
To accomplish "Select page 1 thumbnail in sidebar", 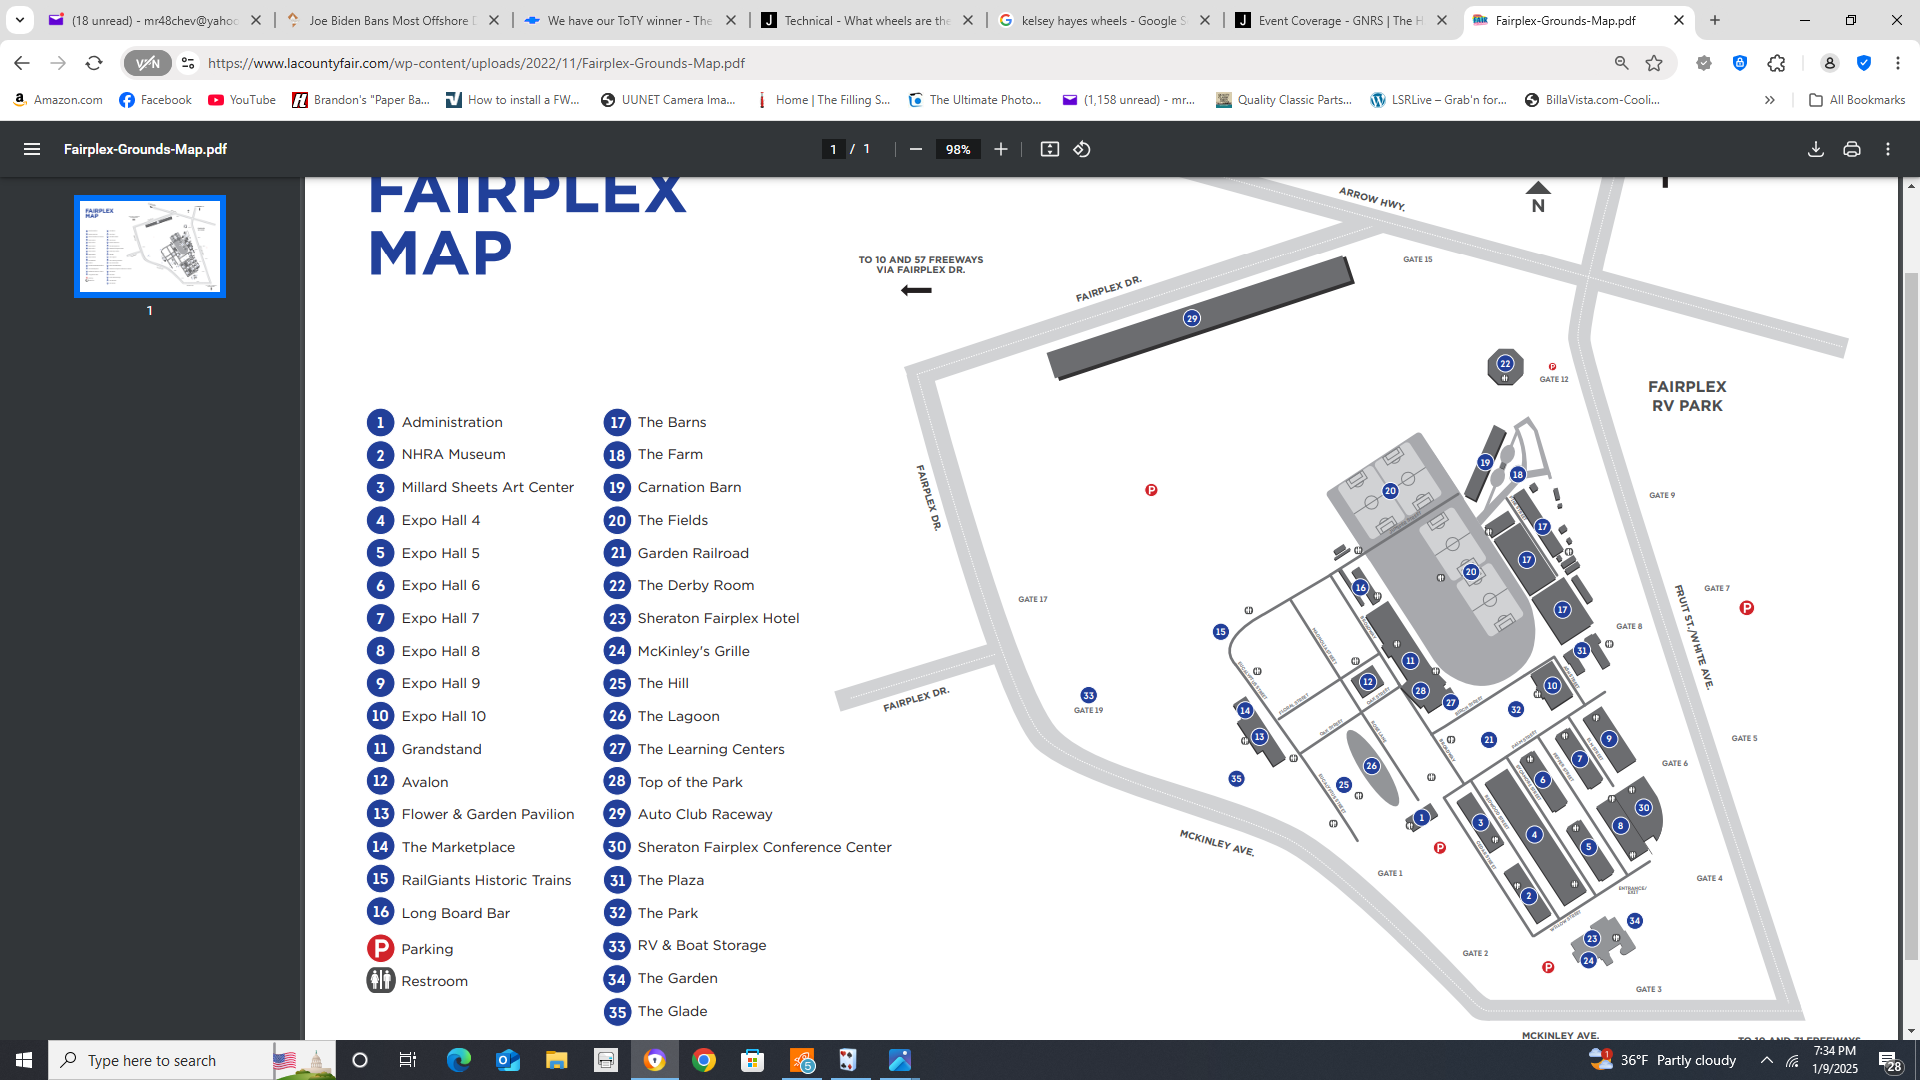I will point(150,246).
